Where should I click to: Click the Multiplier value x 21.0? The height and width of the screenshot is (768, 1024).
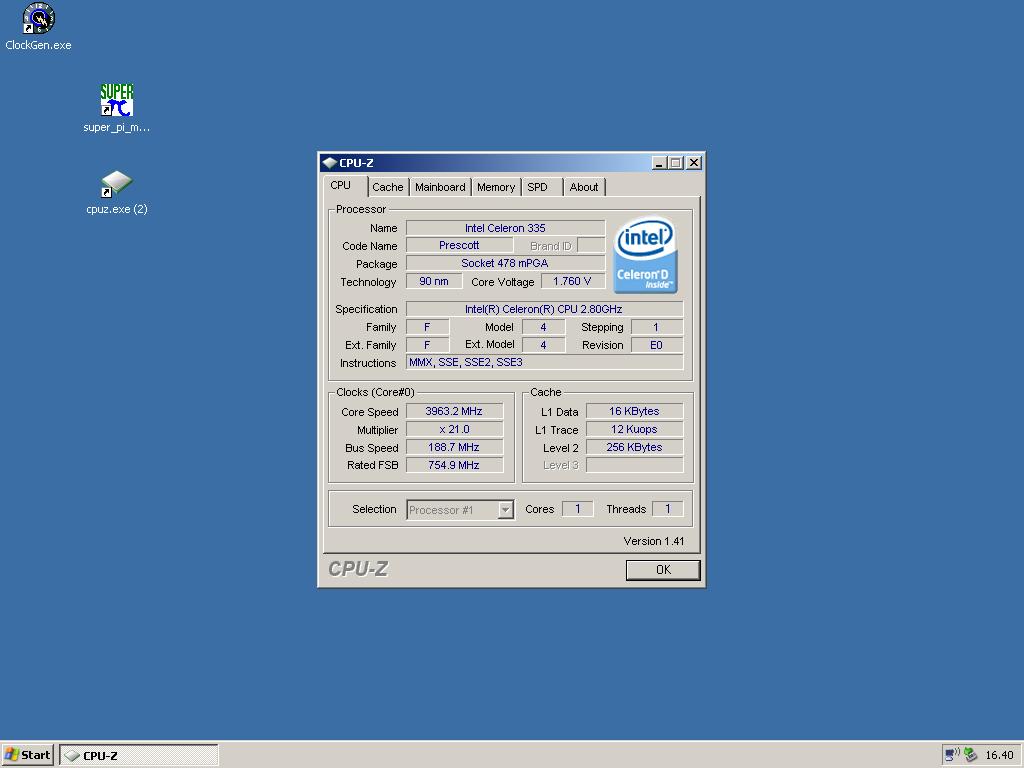pos(455,430)
